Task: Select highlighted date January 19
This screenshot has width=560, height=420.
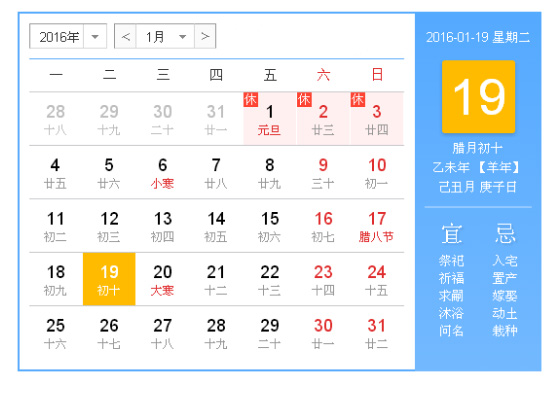Action: [x=109, y=279]
